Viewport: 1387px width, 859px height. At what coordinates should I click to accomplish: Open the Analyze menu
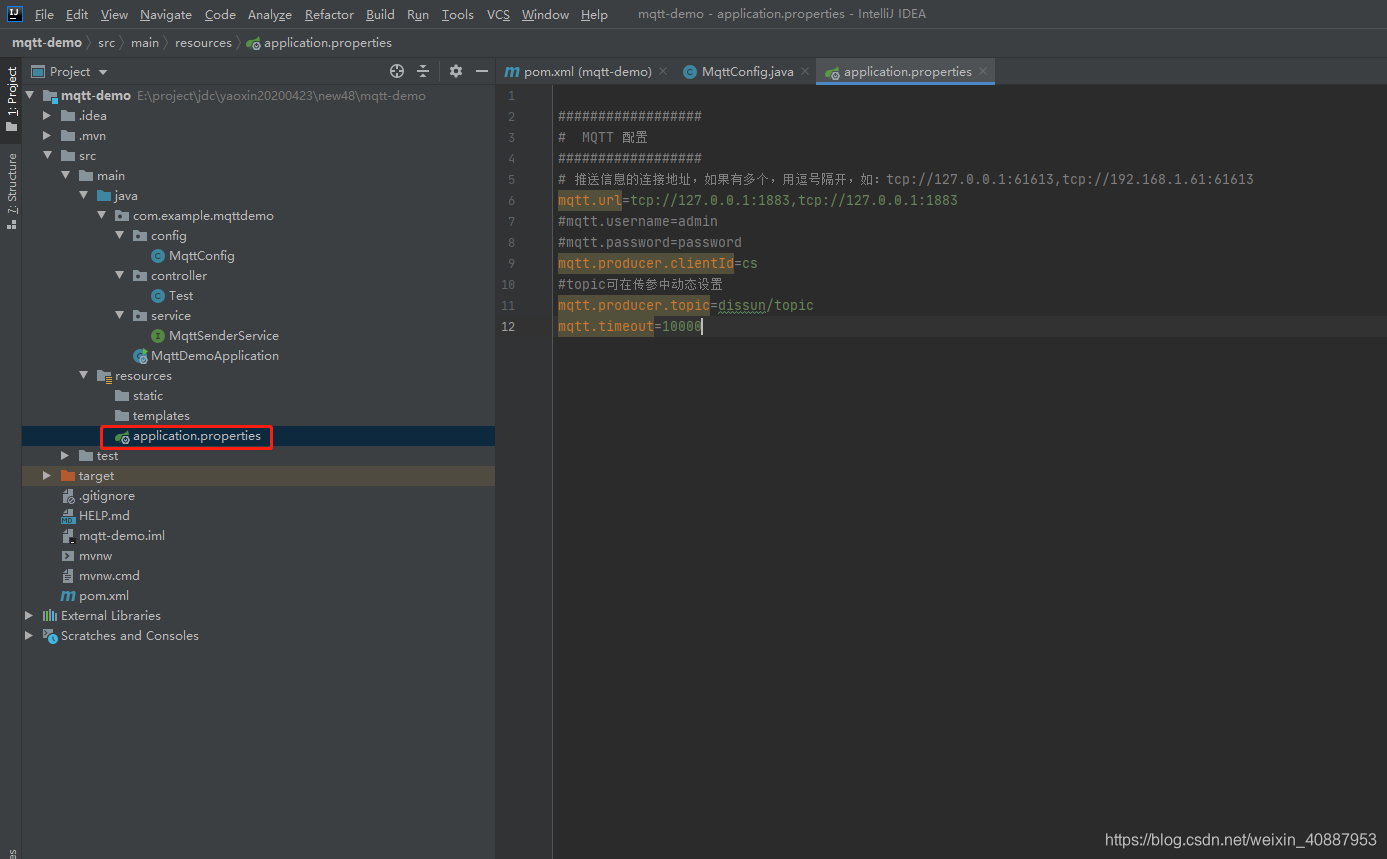pyautogui.click(x=270, y=14)
